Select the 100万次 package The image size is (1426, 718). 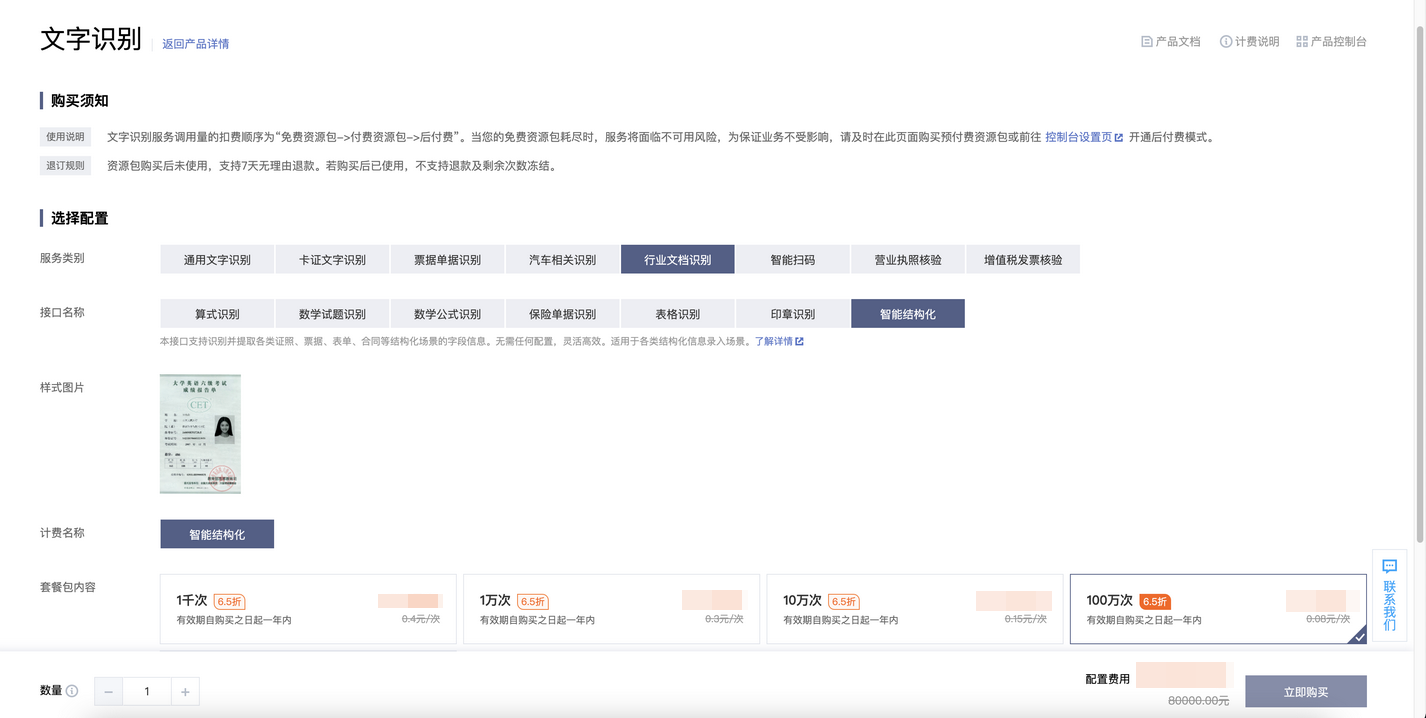tap(1218, 609)
